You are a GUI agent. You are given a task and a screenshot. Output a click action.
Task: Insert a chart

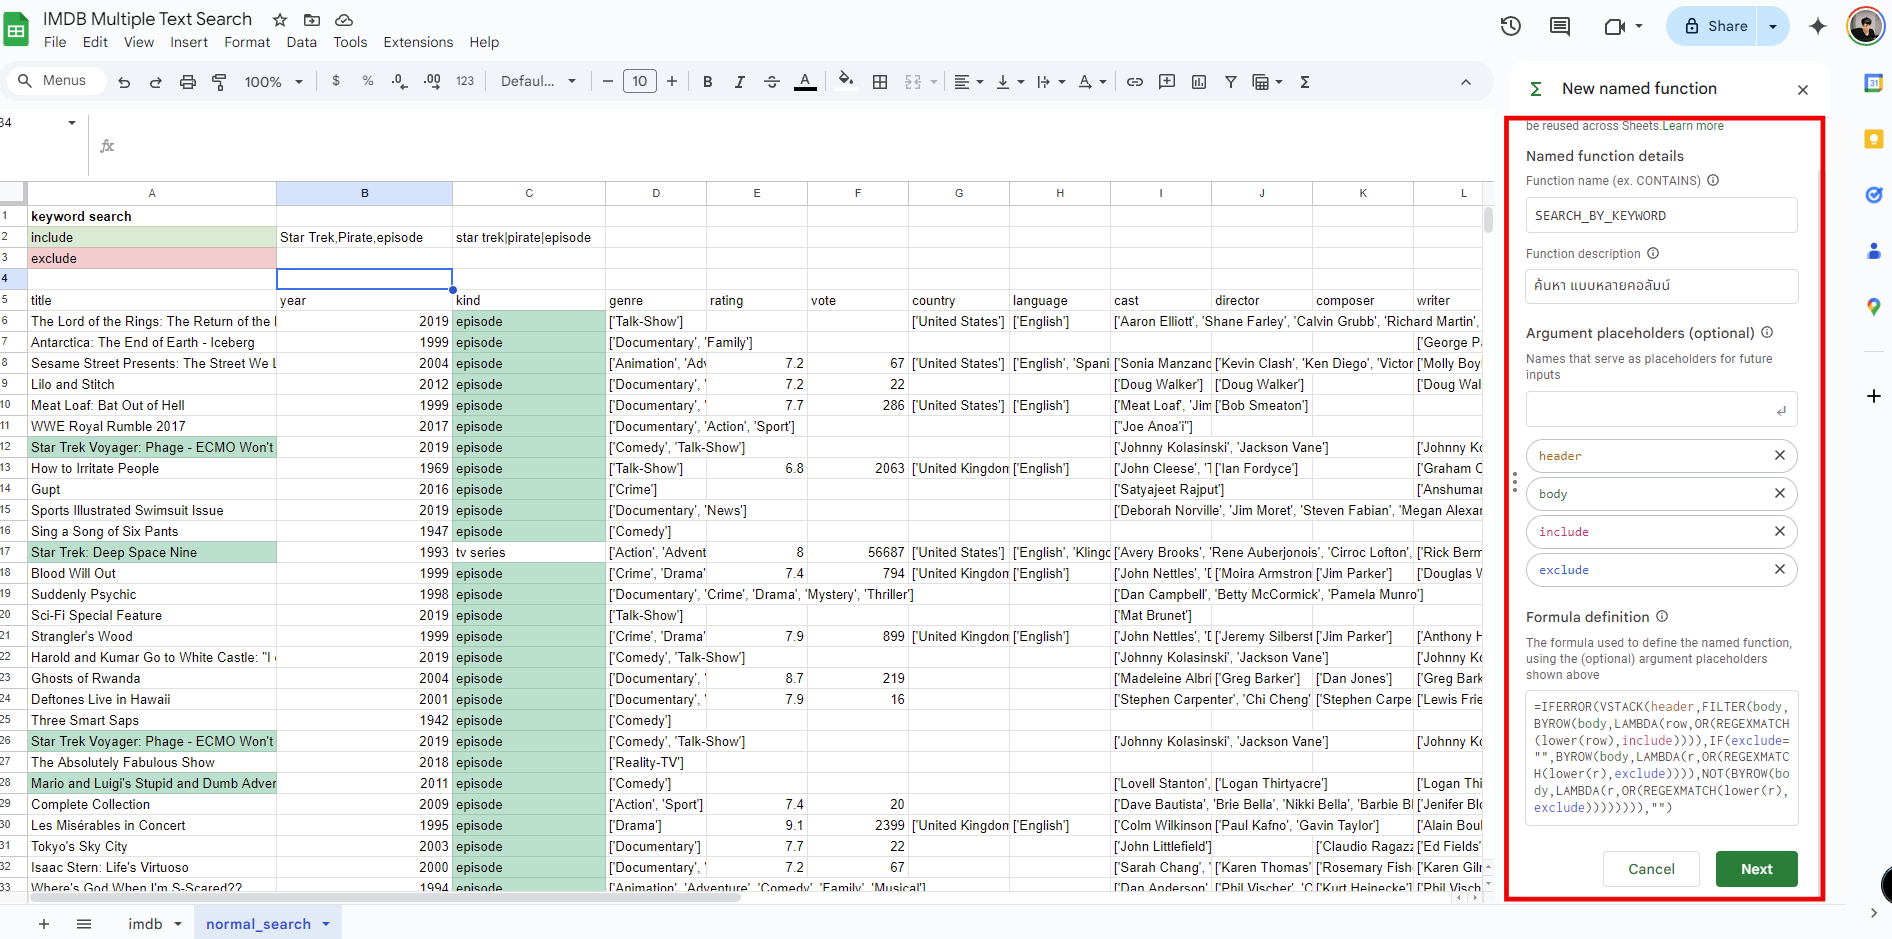coord(1199,82)
